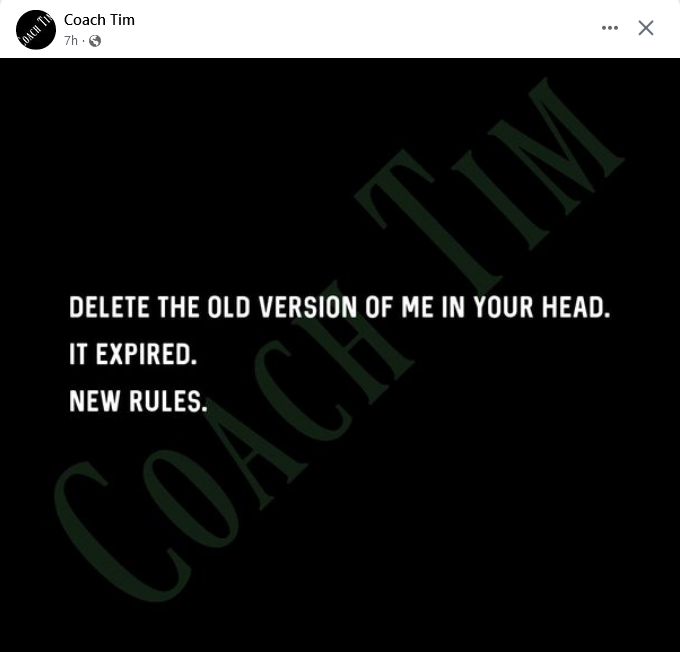
Task: Click the word 'RULES.' in the image
Action: point(168,400)
